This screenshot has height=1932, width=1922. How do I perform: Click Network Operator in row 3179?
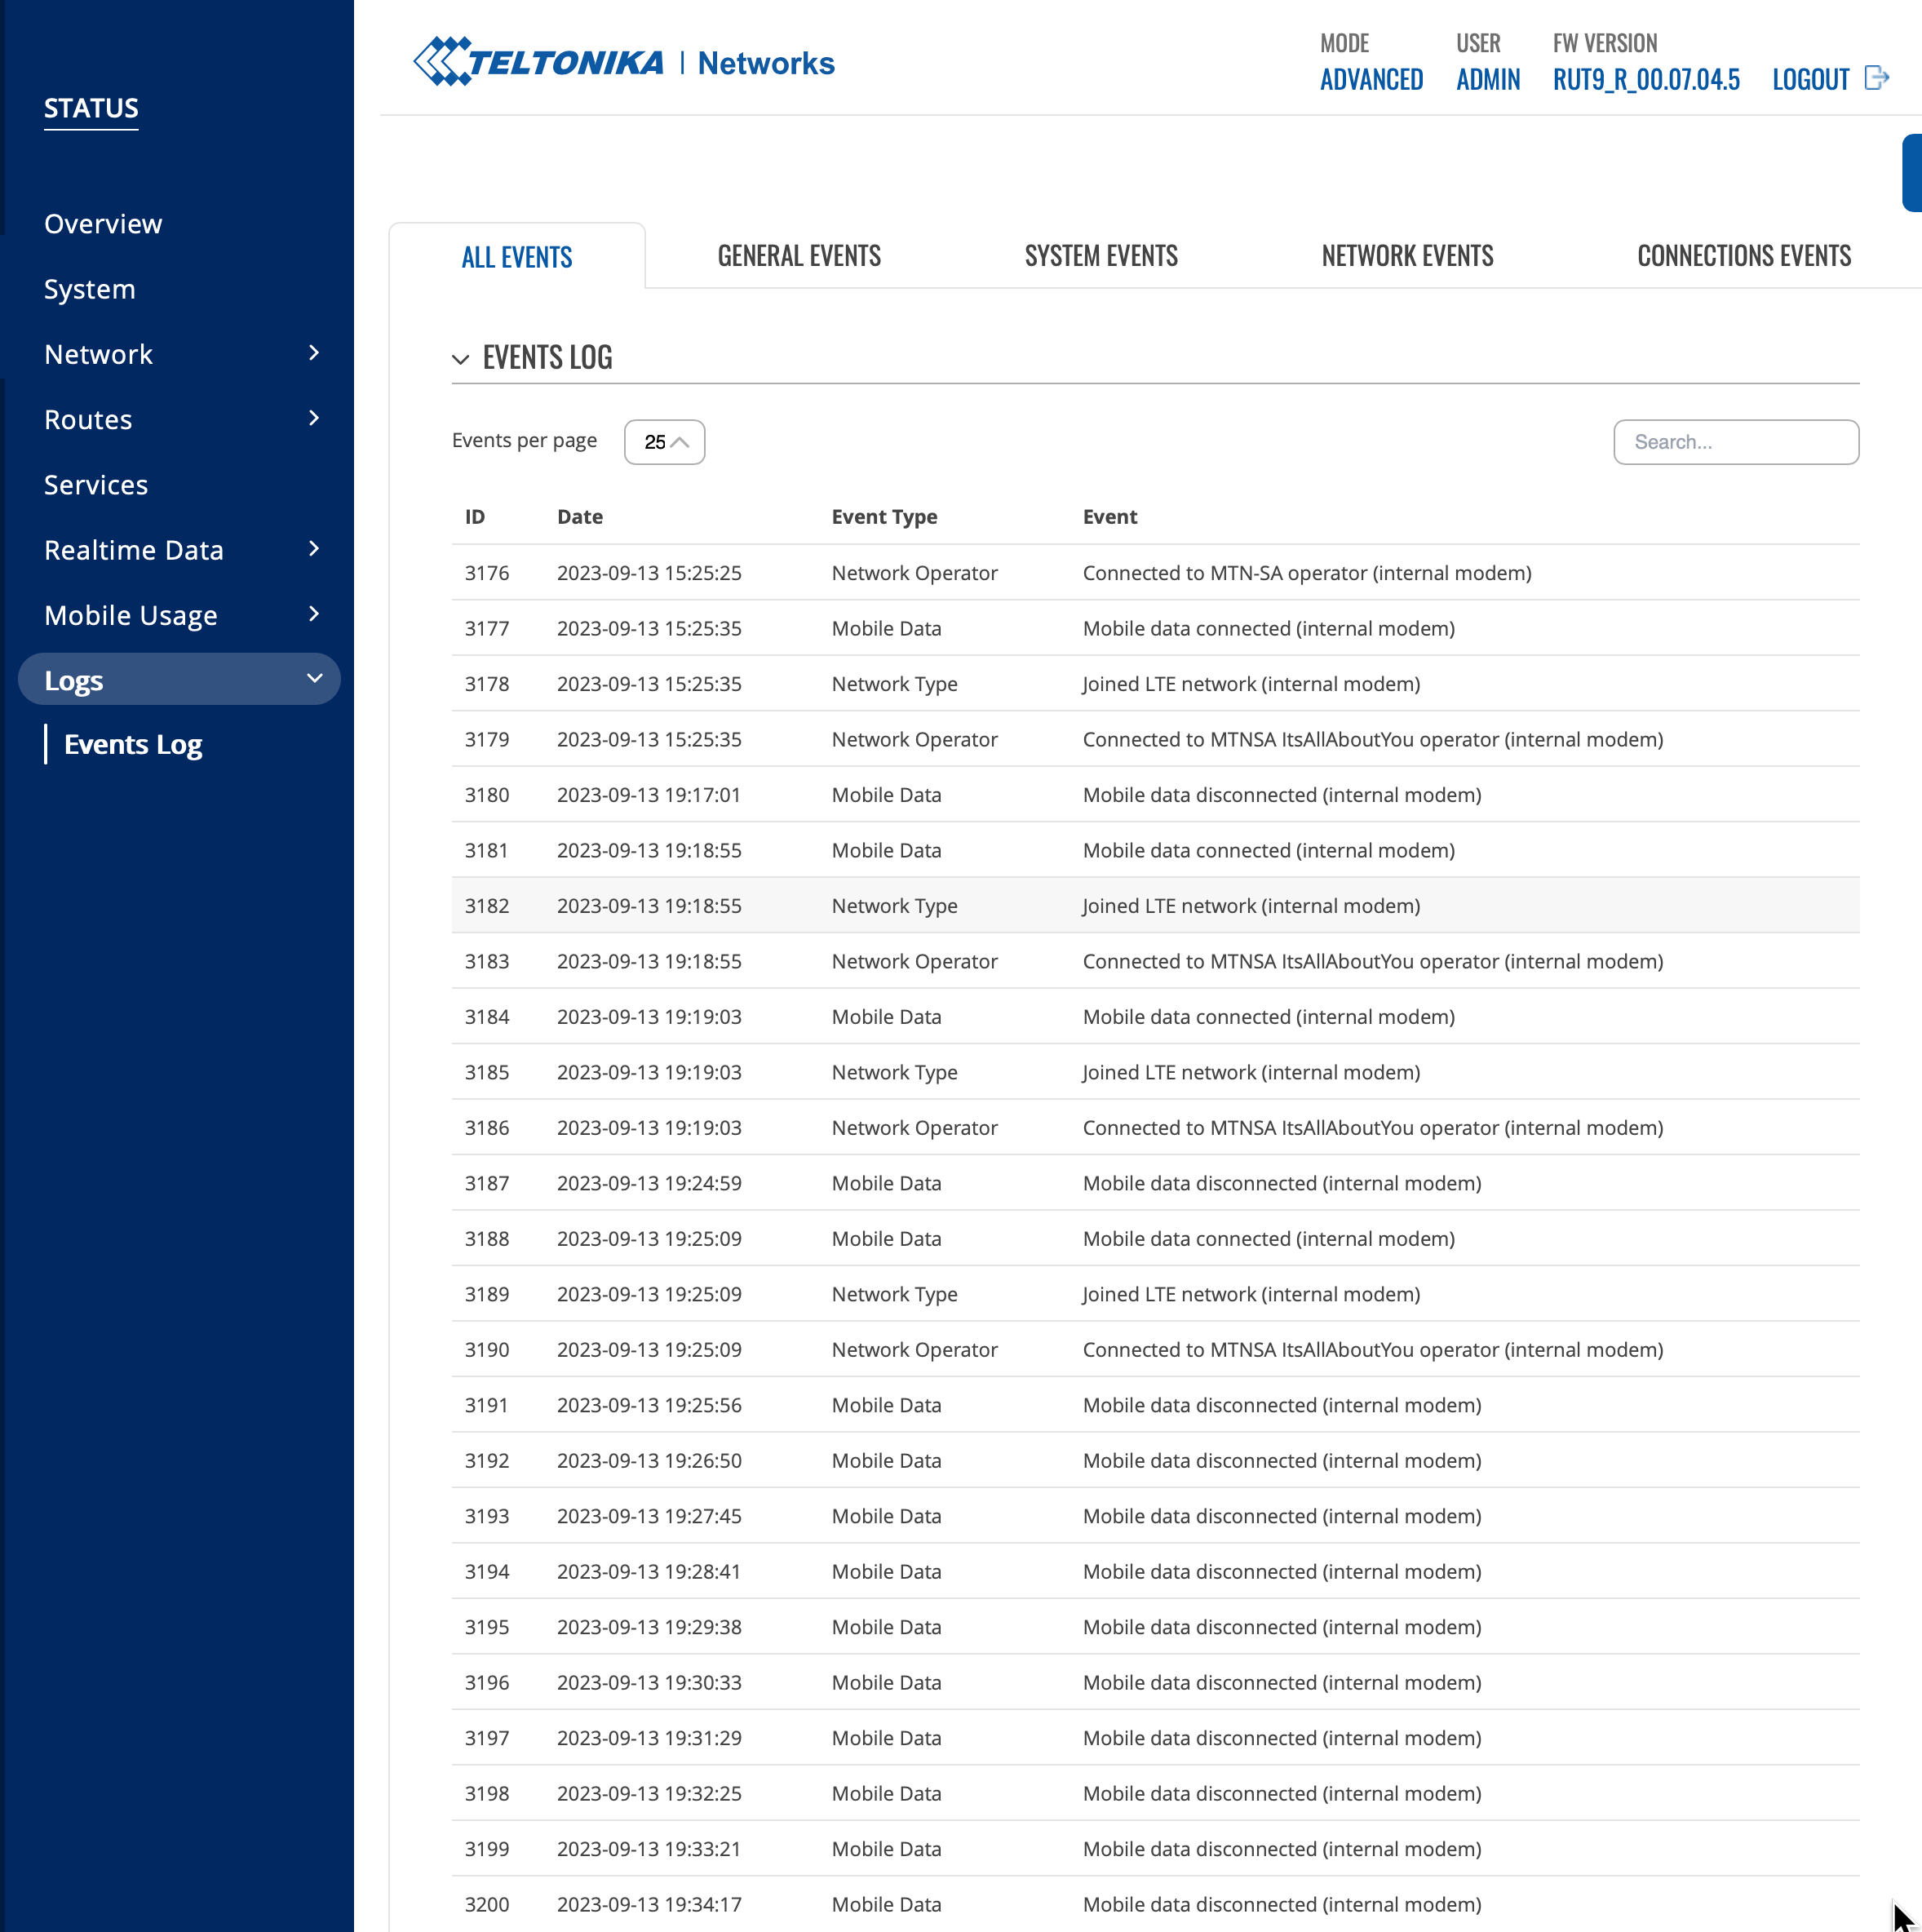pyautogui.click(x=914, y=739)
